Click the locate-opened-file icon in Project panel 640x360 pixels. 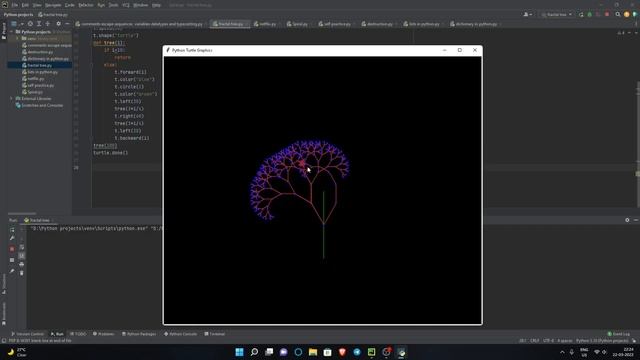tap(30, 24)
